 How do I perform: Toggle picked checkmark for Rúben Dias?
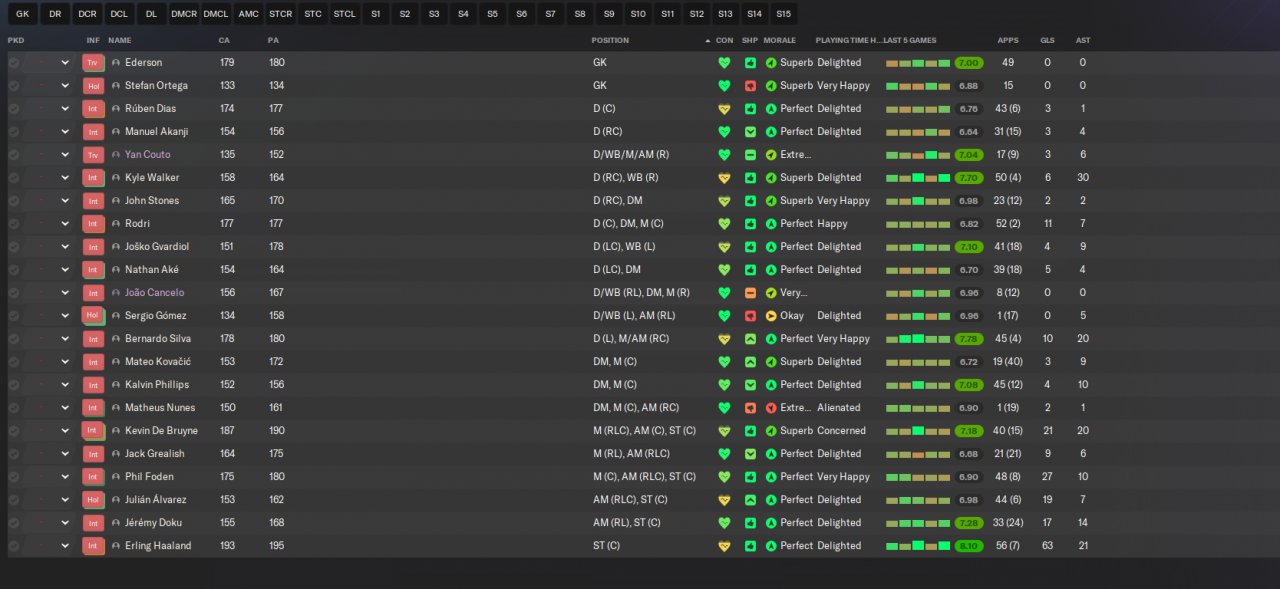[14, 108]
